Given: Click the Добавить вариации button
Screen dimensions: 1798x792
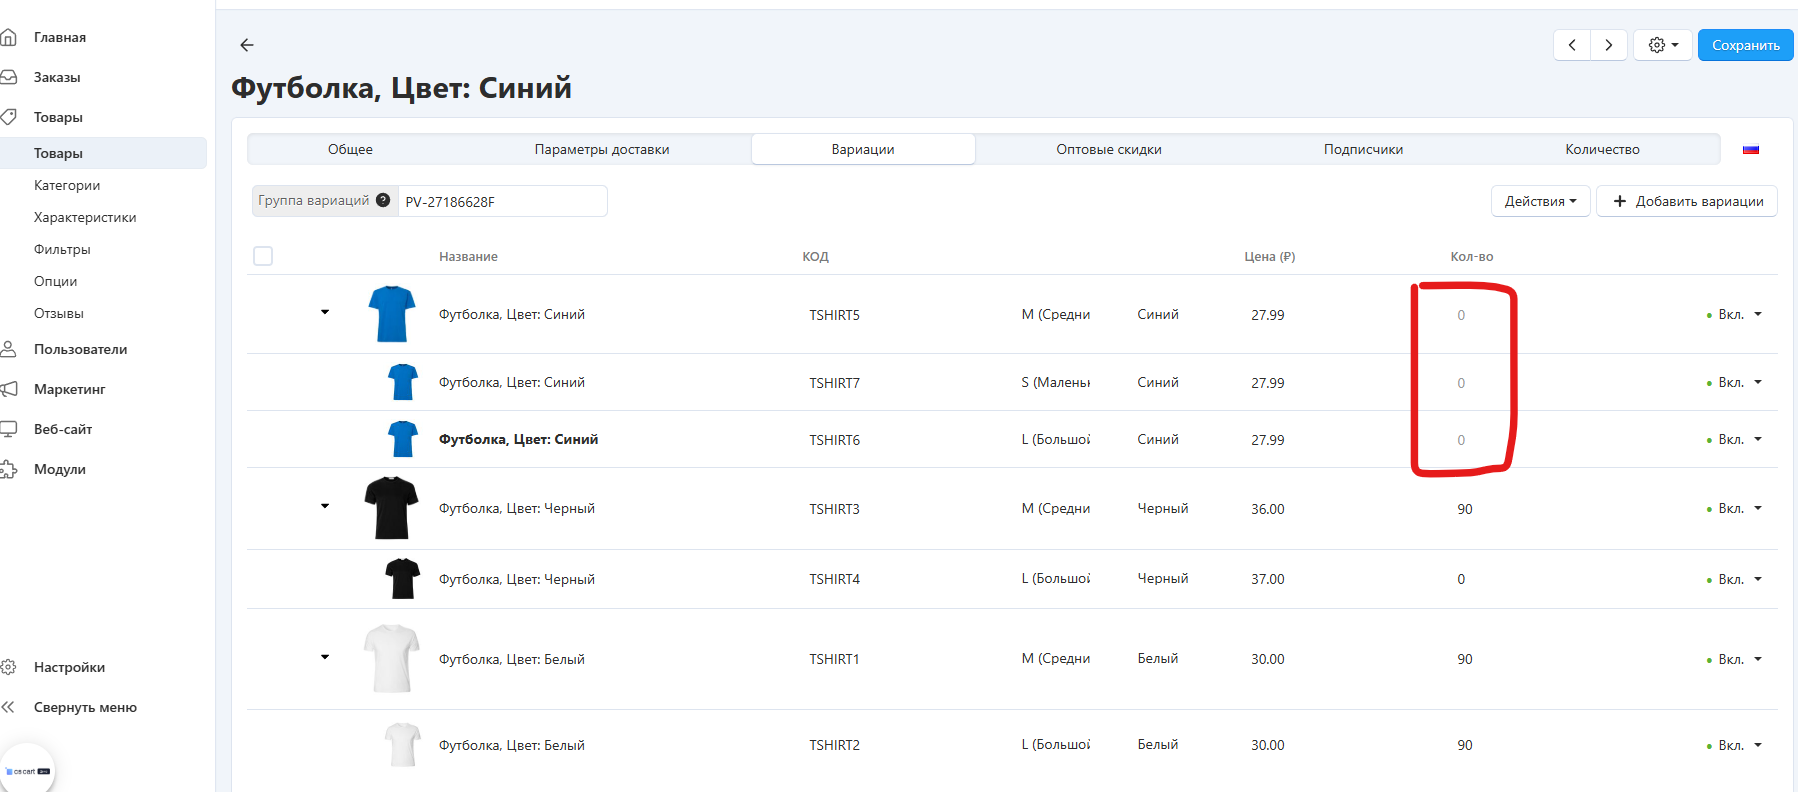Looking at the screenshot, I should 1687,201.
